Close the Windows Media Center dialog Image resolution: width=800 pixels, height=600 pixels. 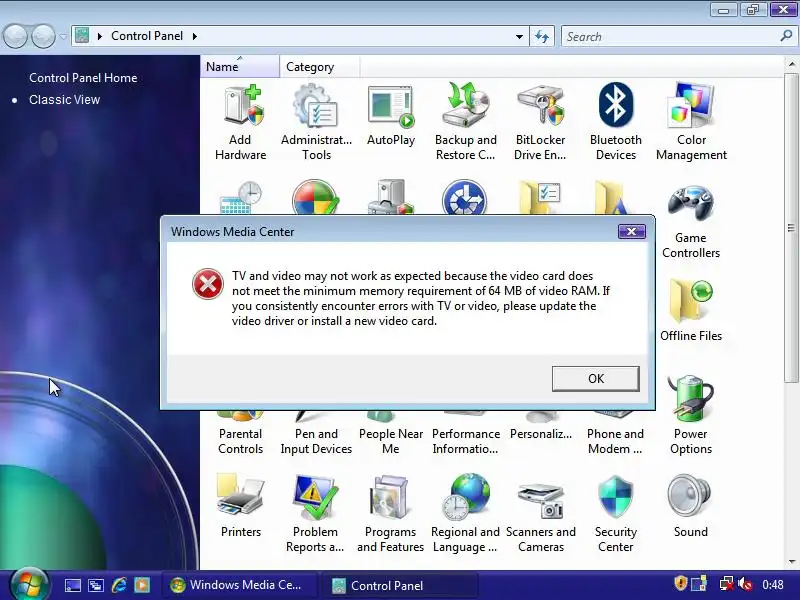pyautogui.click(x=632, y=232)
